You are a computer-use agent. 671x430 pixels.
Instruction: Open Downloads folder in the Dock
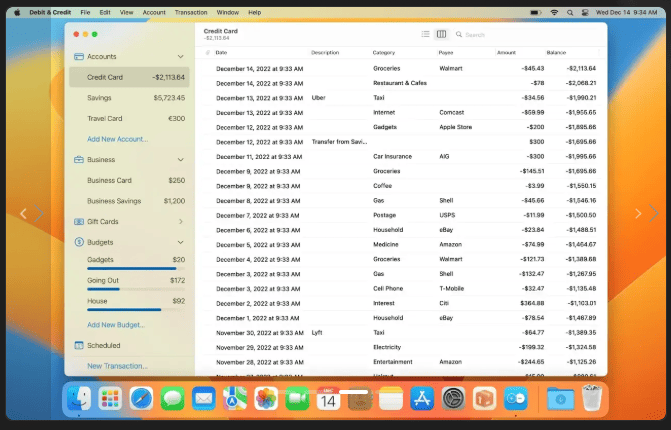[560, 399]
